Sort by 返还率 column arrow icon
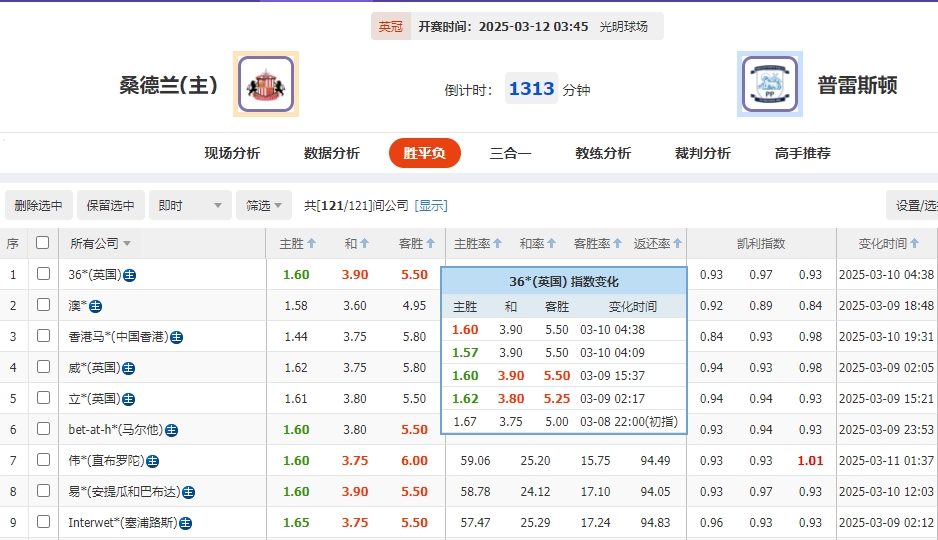938x540 pixels. [679, 244]
